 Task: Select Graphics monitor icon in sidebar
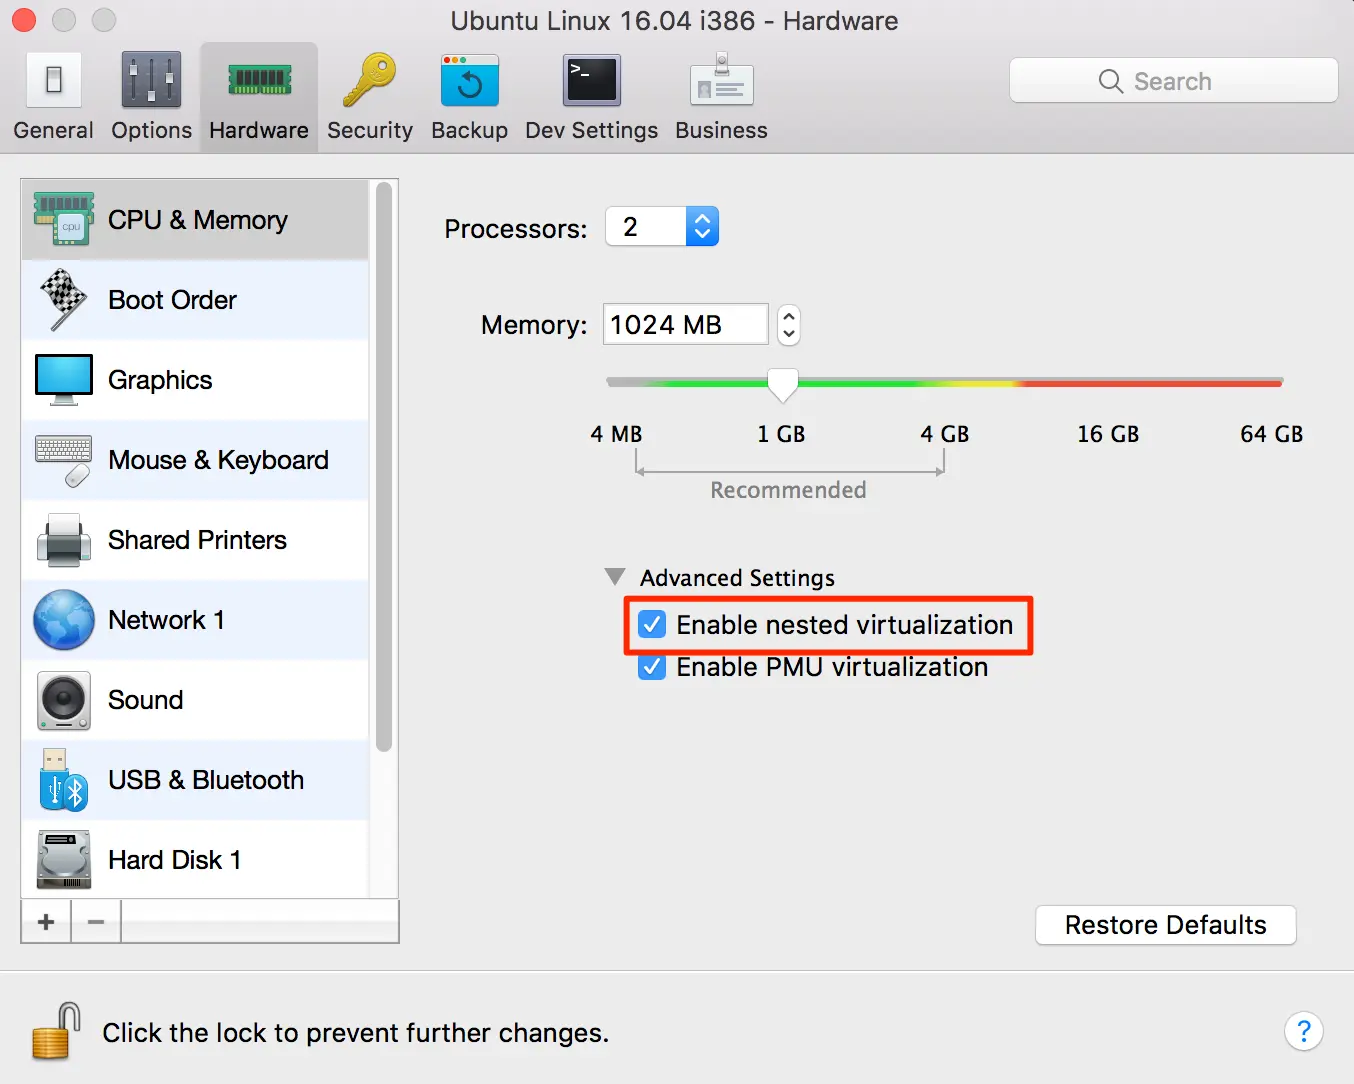(x=64, y=379)
